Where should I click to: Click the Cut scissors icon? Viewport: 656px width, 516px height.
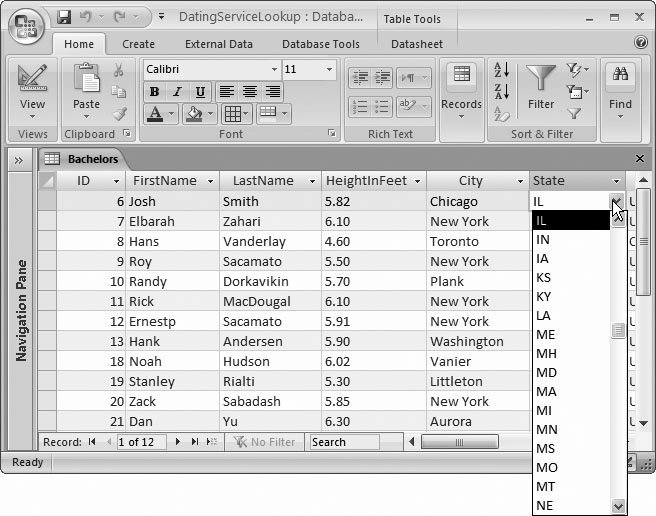click(119, 70)
